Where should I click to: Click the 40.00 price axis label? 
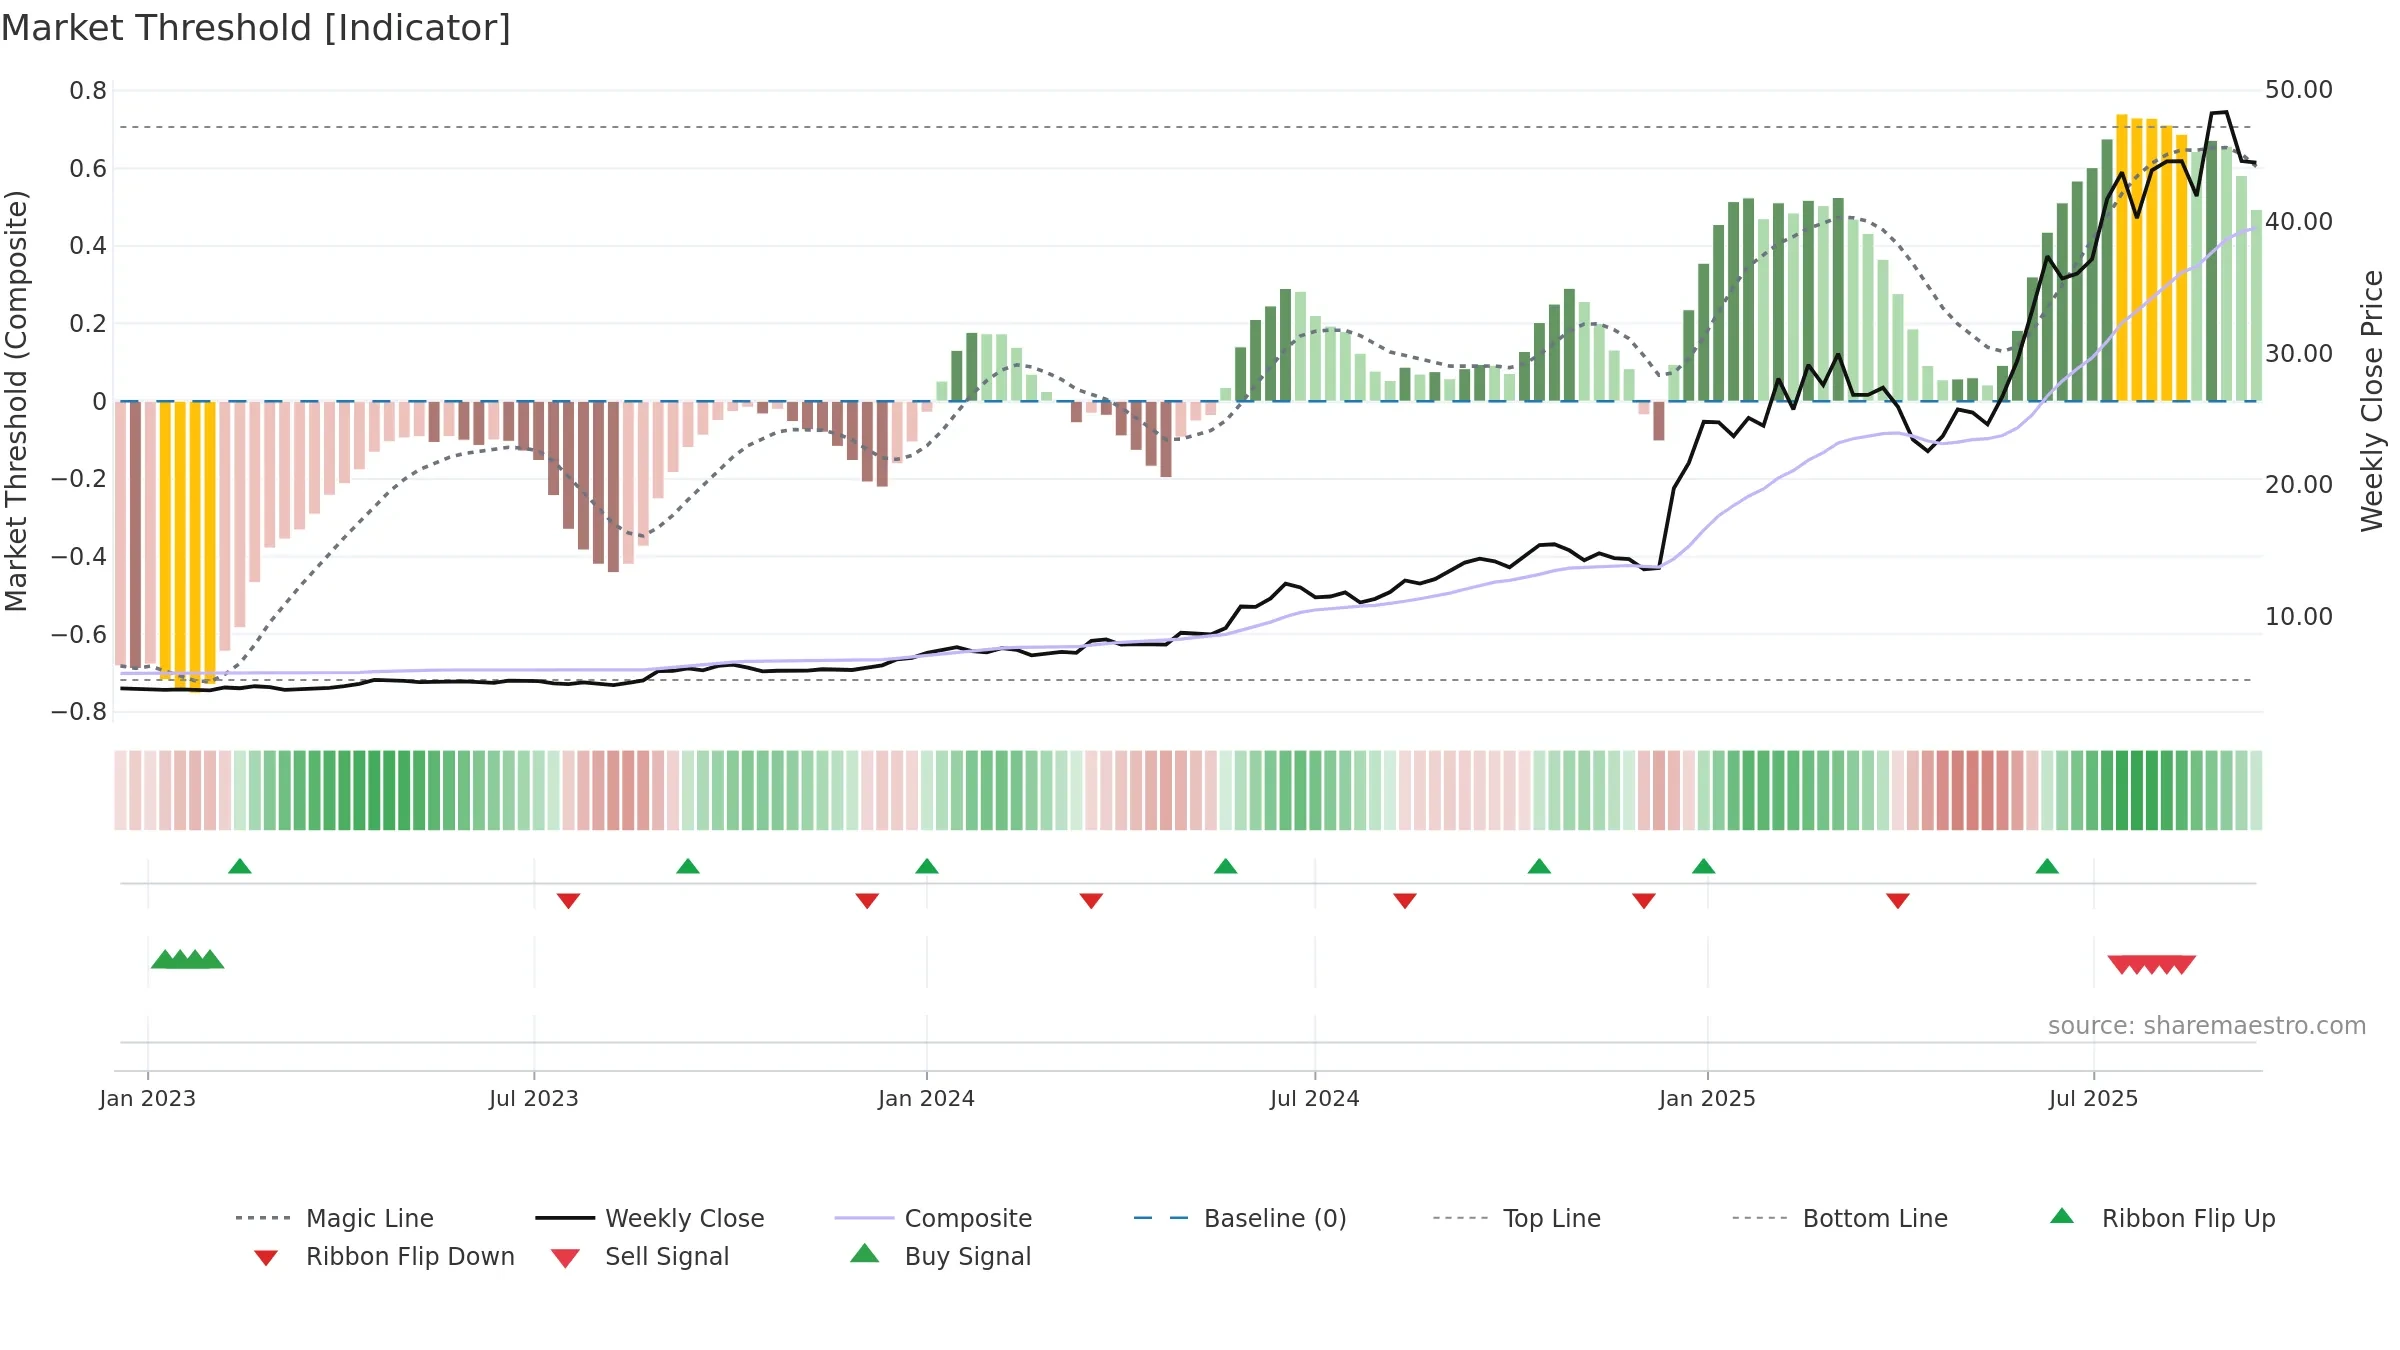click(x=2299, y=221)
